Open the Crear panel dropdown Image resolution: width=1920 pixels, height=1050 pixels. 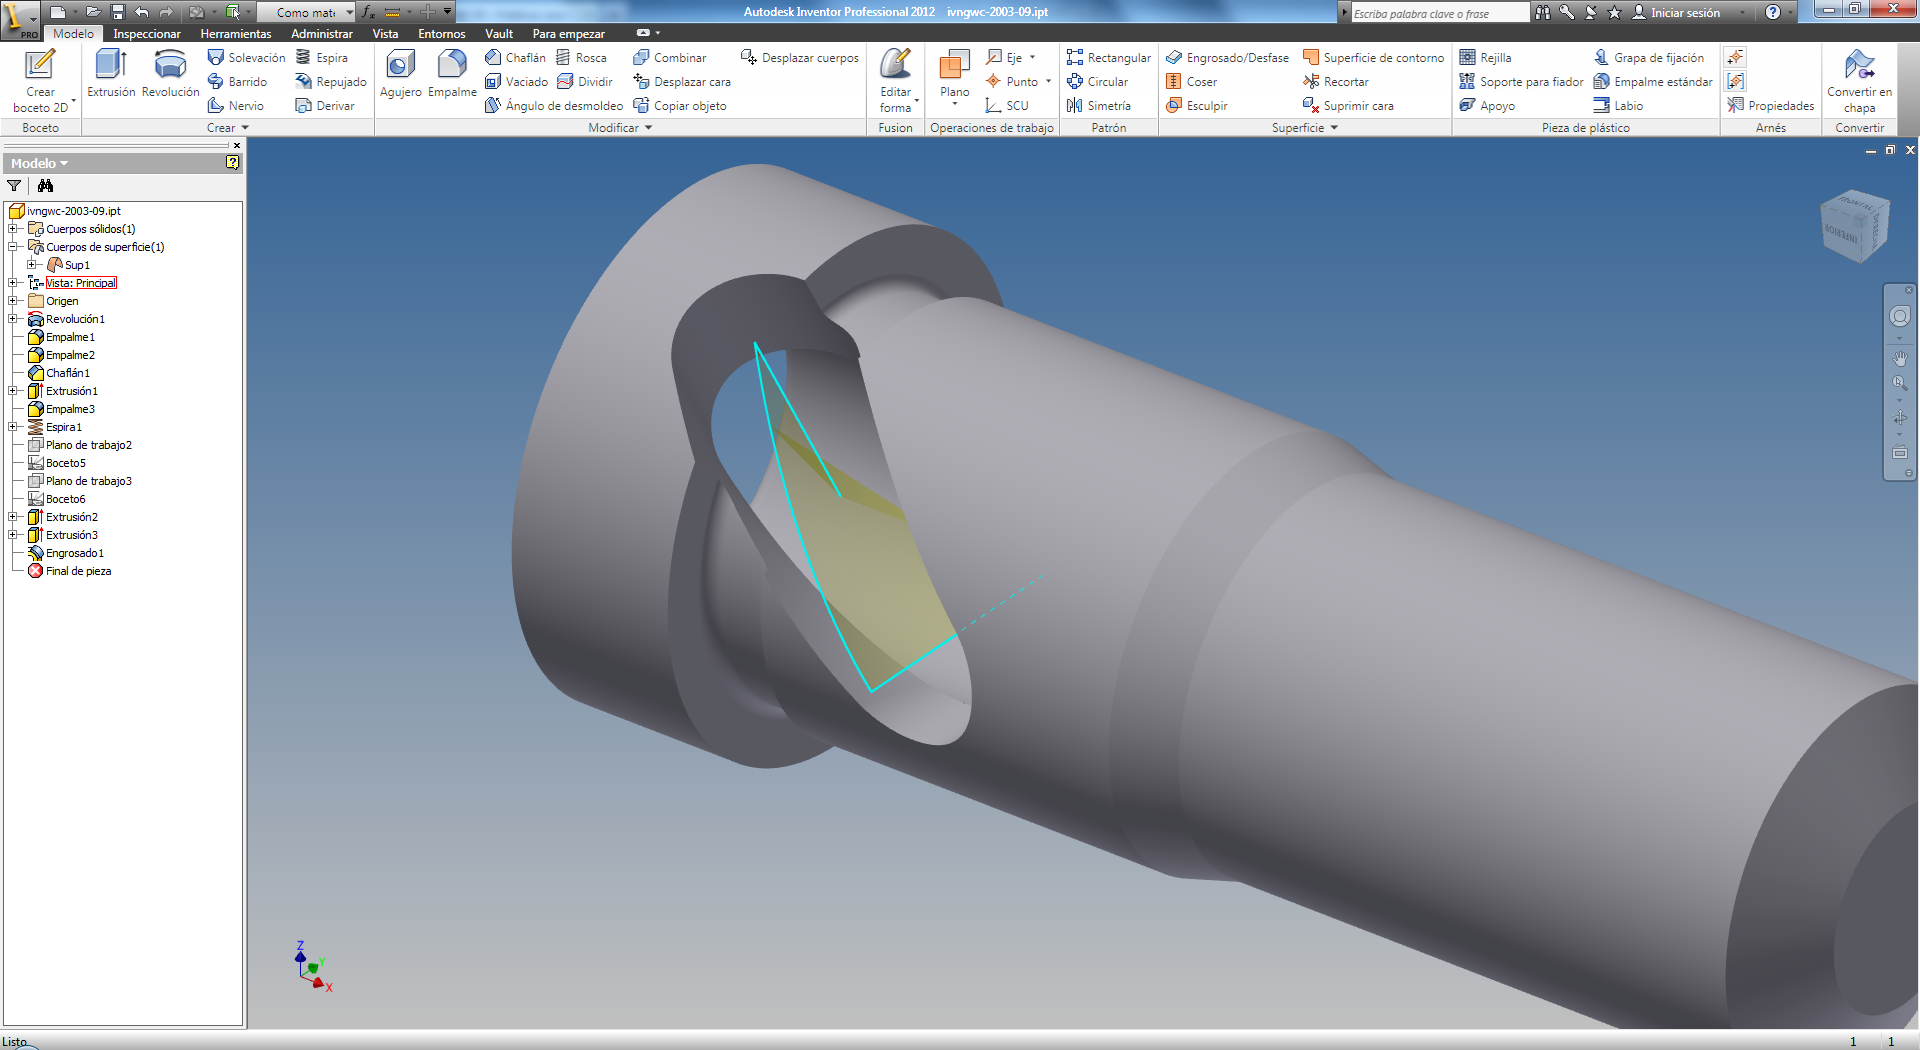(227, 127)
